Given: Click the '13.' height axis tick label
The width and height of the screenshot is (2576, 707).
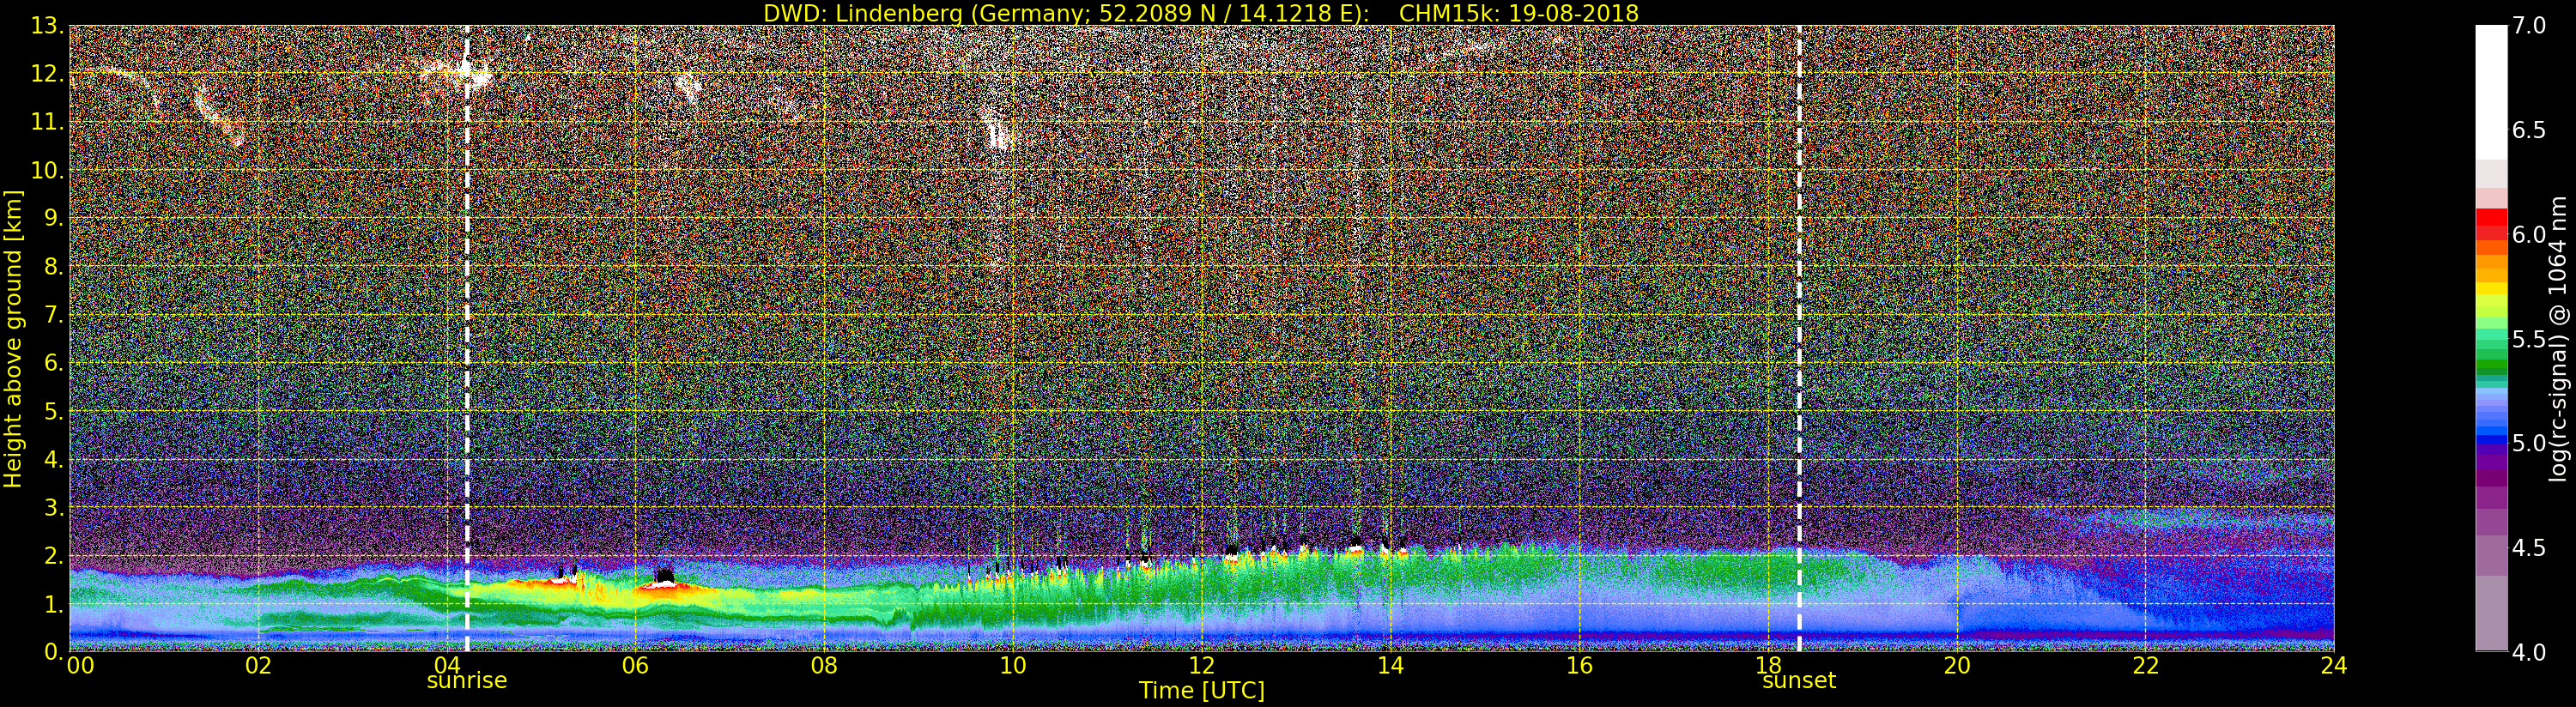Looking at the screenshot, I should pyautogui.click(x=47, y=26).
